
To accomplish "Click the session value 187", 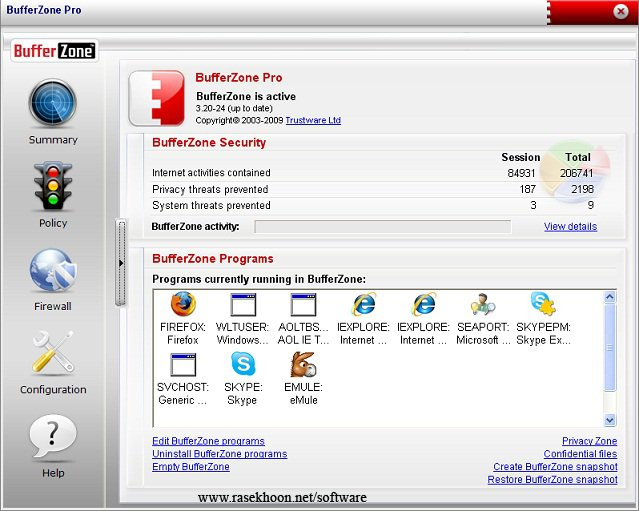I will tap(527, 189).
